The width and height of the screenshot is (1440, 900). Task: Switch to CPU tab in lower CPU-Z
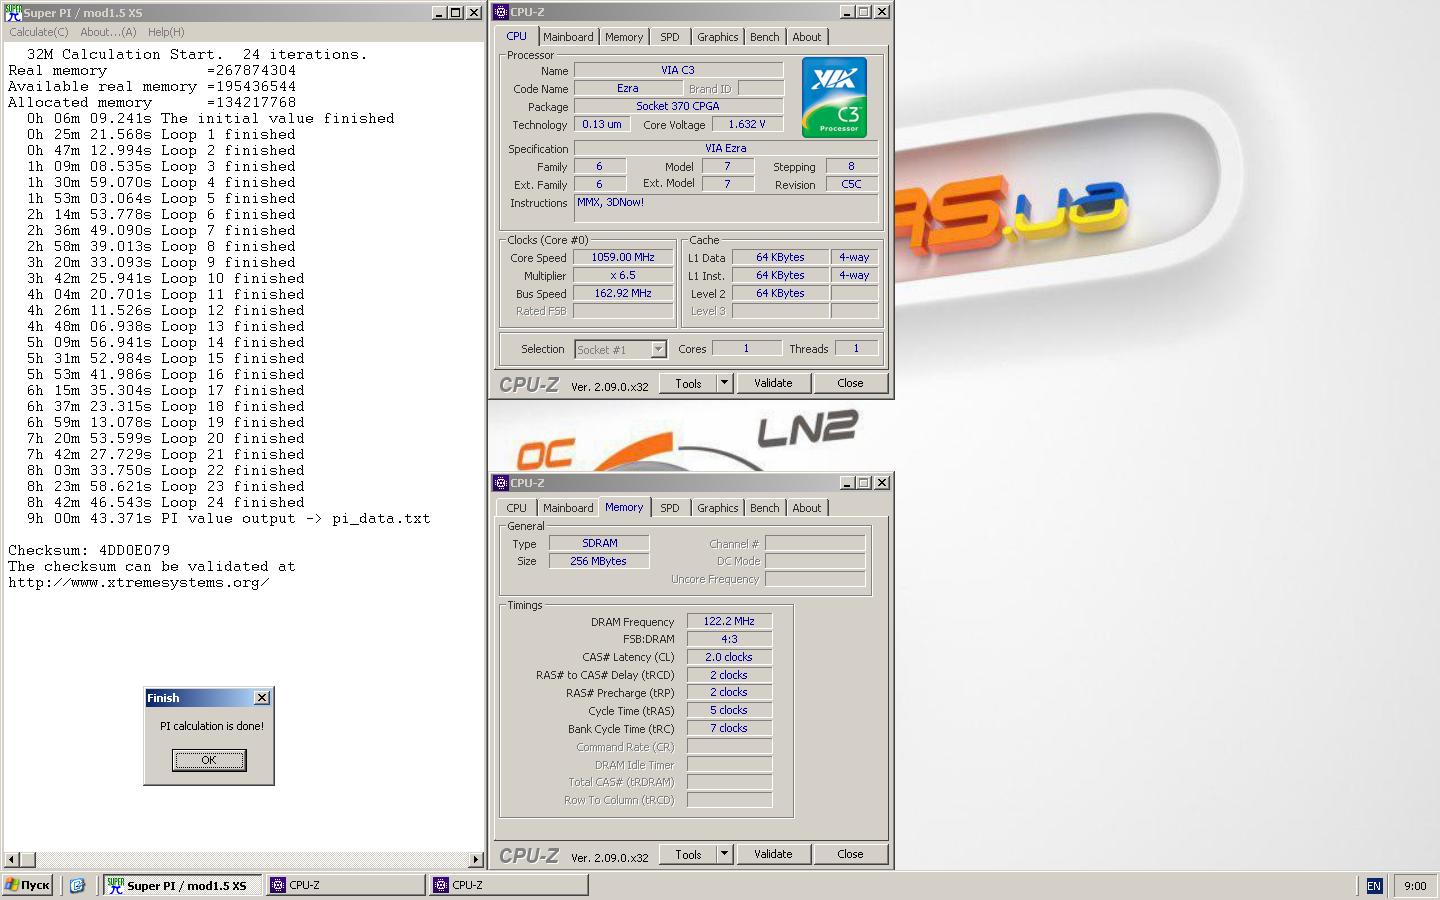coord(517,508)
